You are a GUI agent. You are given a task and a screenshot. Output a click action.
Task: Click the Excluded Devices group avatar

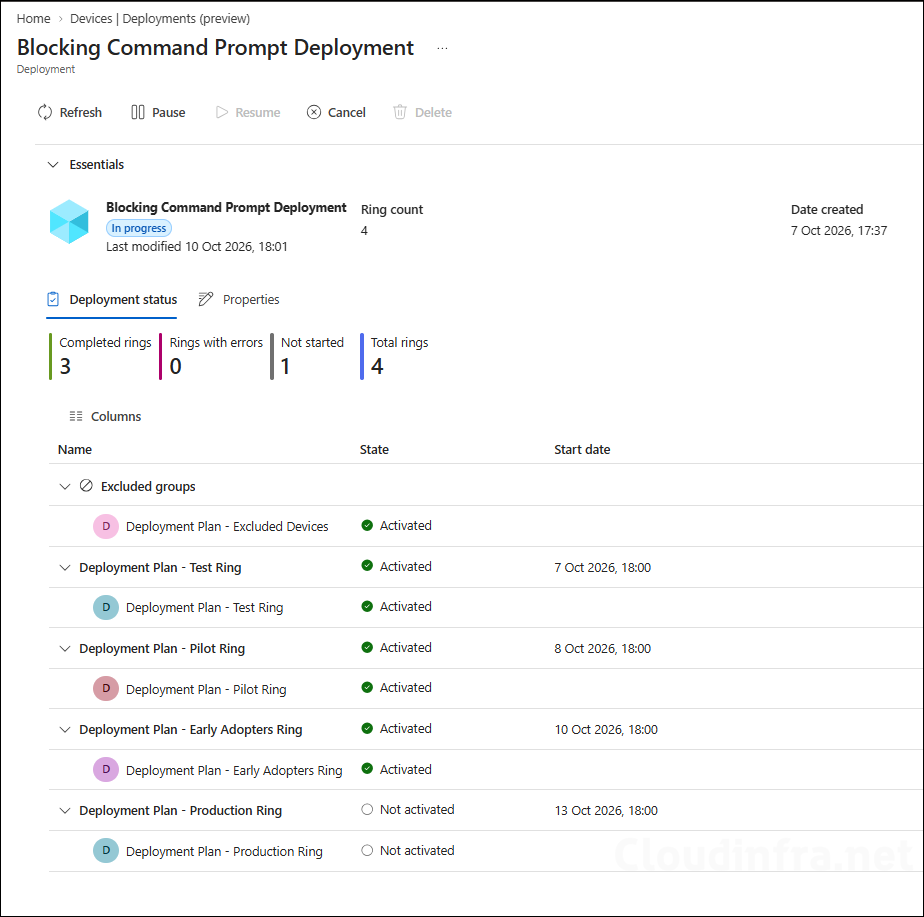click(106, 526)
